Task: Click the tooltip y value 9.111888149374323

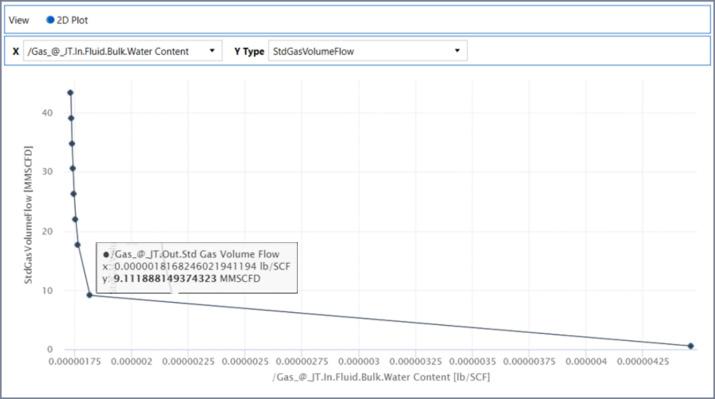Action: click(x=165, y=279)
